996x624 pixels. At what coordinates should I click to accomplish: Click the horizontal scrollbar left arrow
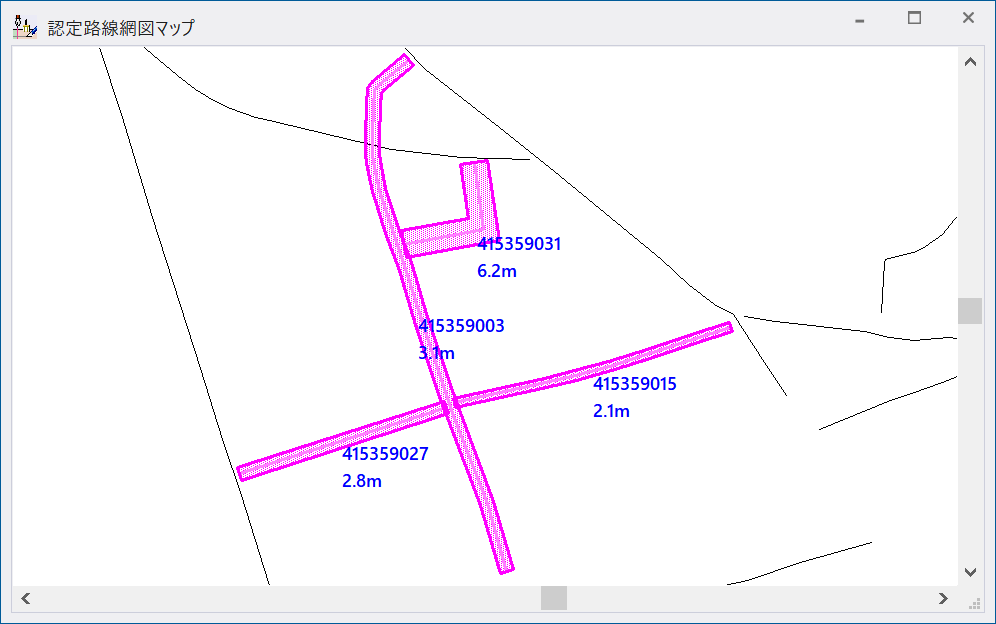click(x=26, y=598)
